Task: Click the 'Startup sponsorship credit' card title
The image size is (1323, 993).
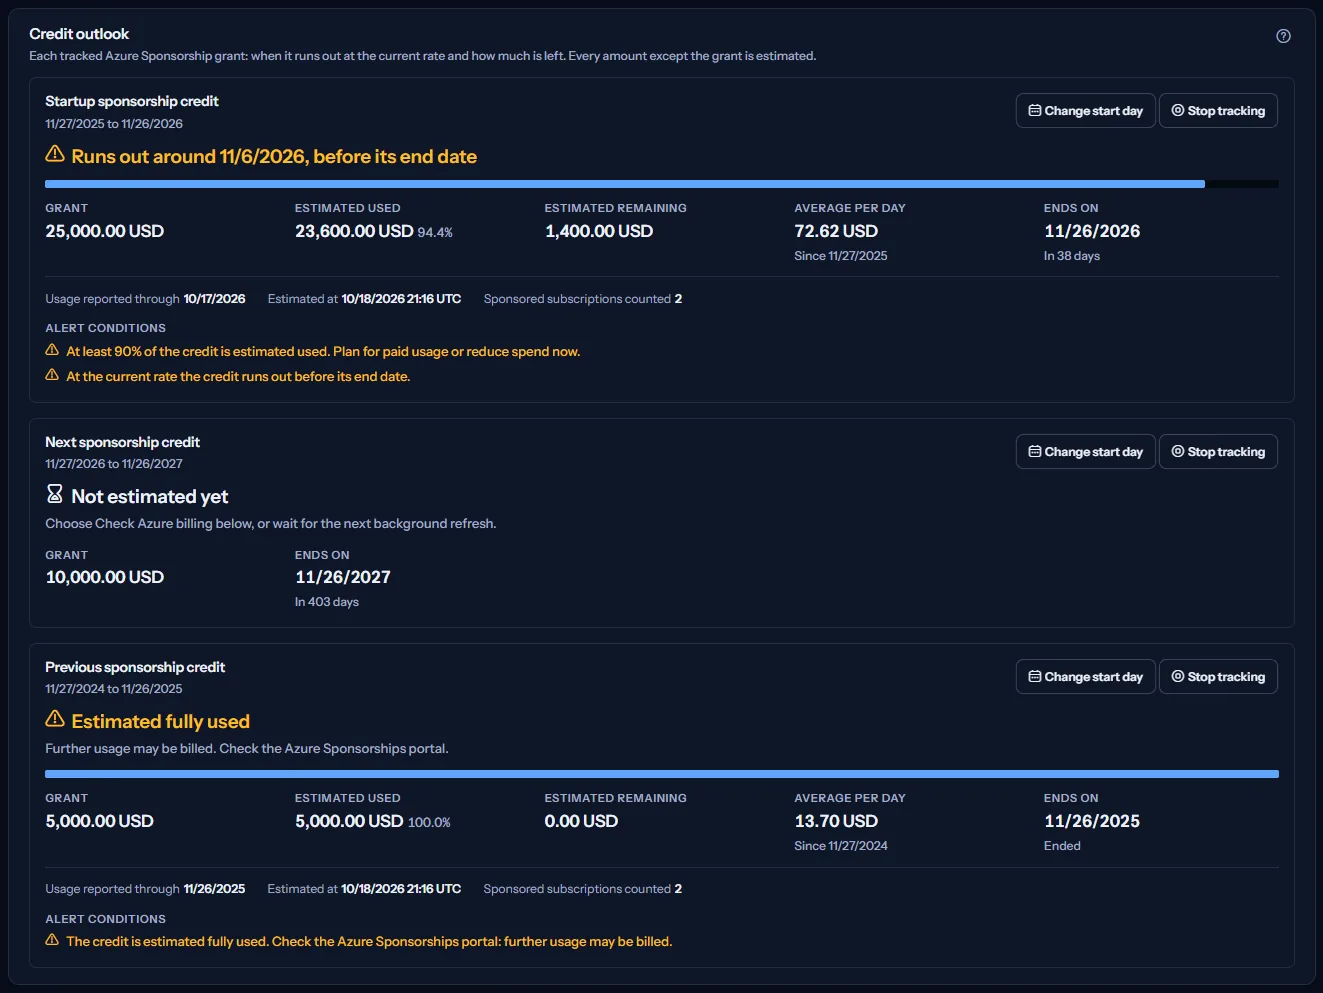Action: [x=132, y=101]
